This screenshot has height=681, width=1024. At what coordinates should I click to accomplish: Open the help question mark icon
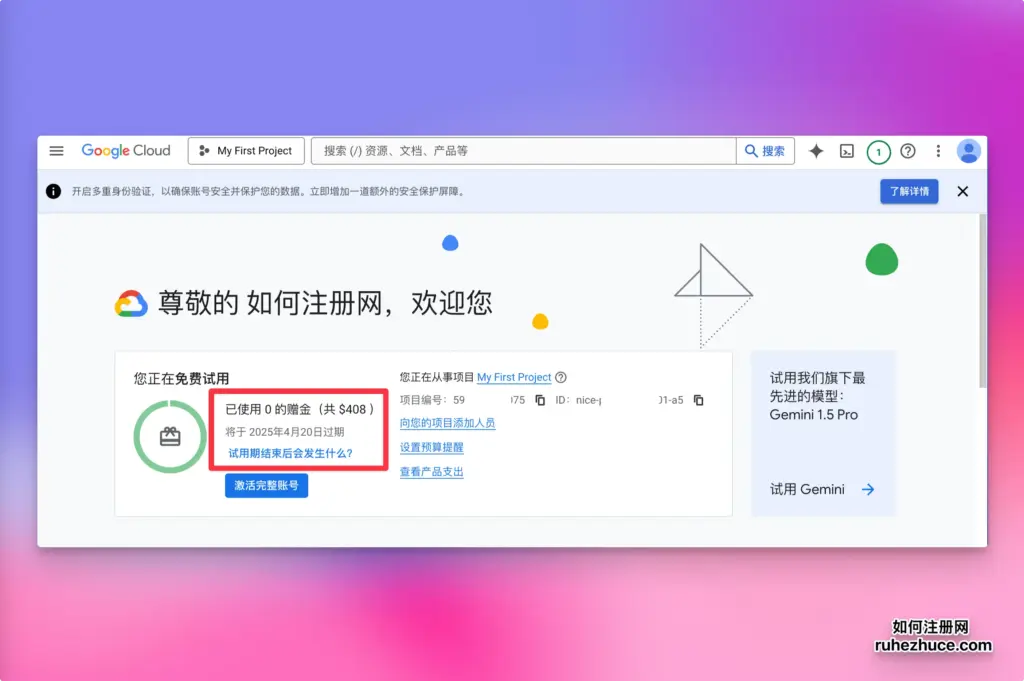click(x=908, y=151)
